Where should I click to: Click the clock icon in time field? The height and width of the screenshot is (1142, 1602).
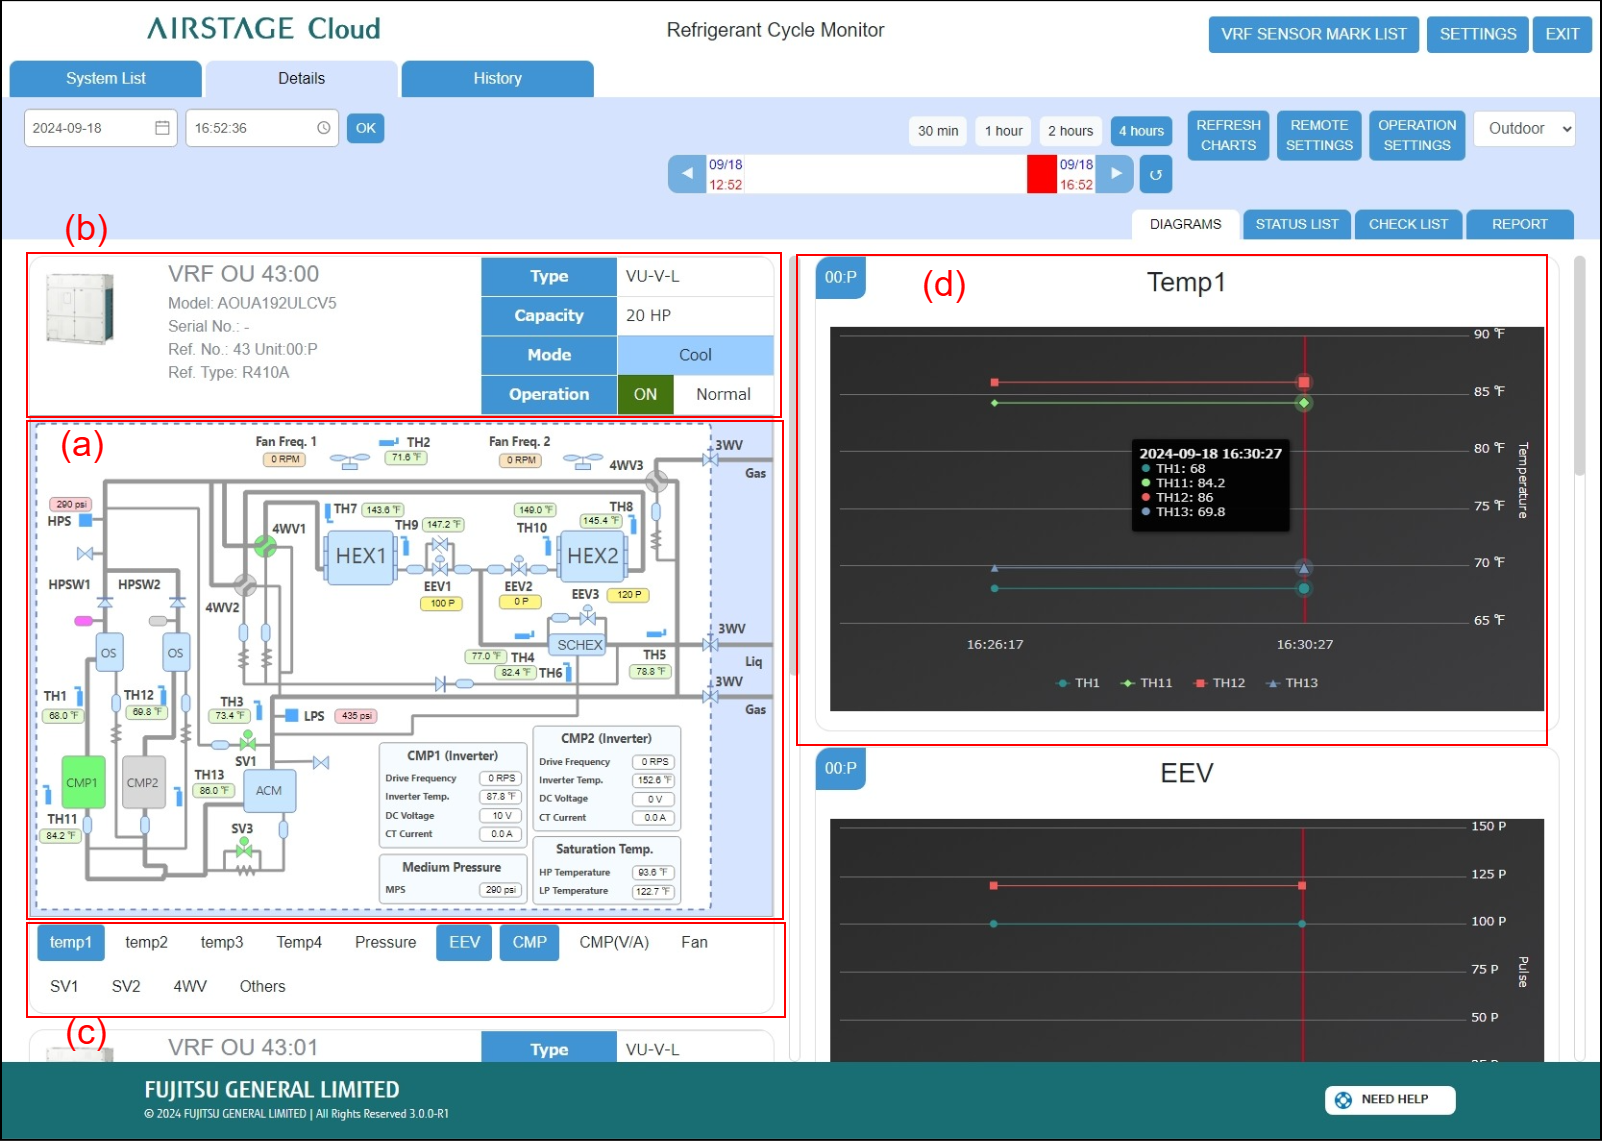point(323,128)
